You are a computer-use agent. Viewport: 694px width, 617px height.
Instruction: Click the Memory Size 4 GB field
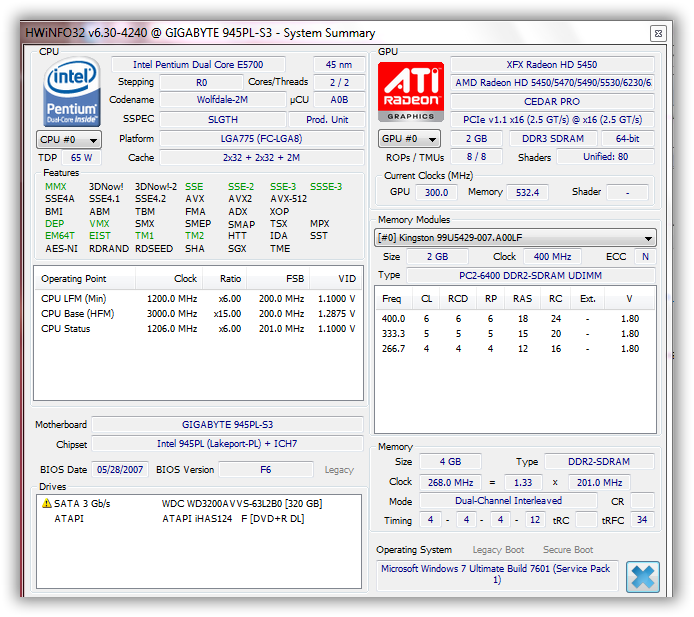click(x=450, y=462)
